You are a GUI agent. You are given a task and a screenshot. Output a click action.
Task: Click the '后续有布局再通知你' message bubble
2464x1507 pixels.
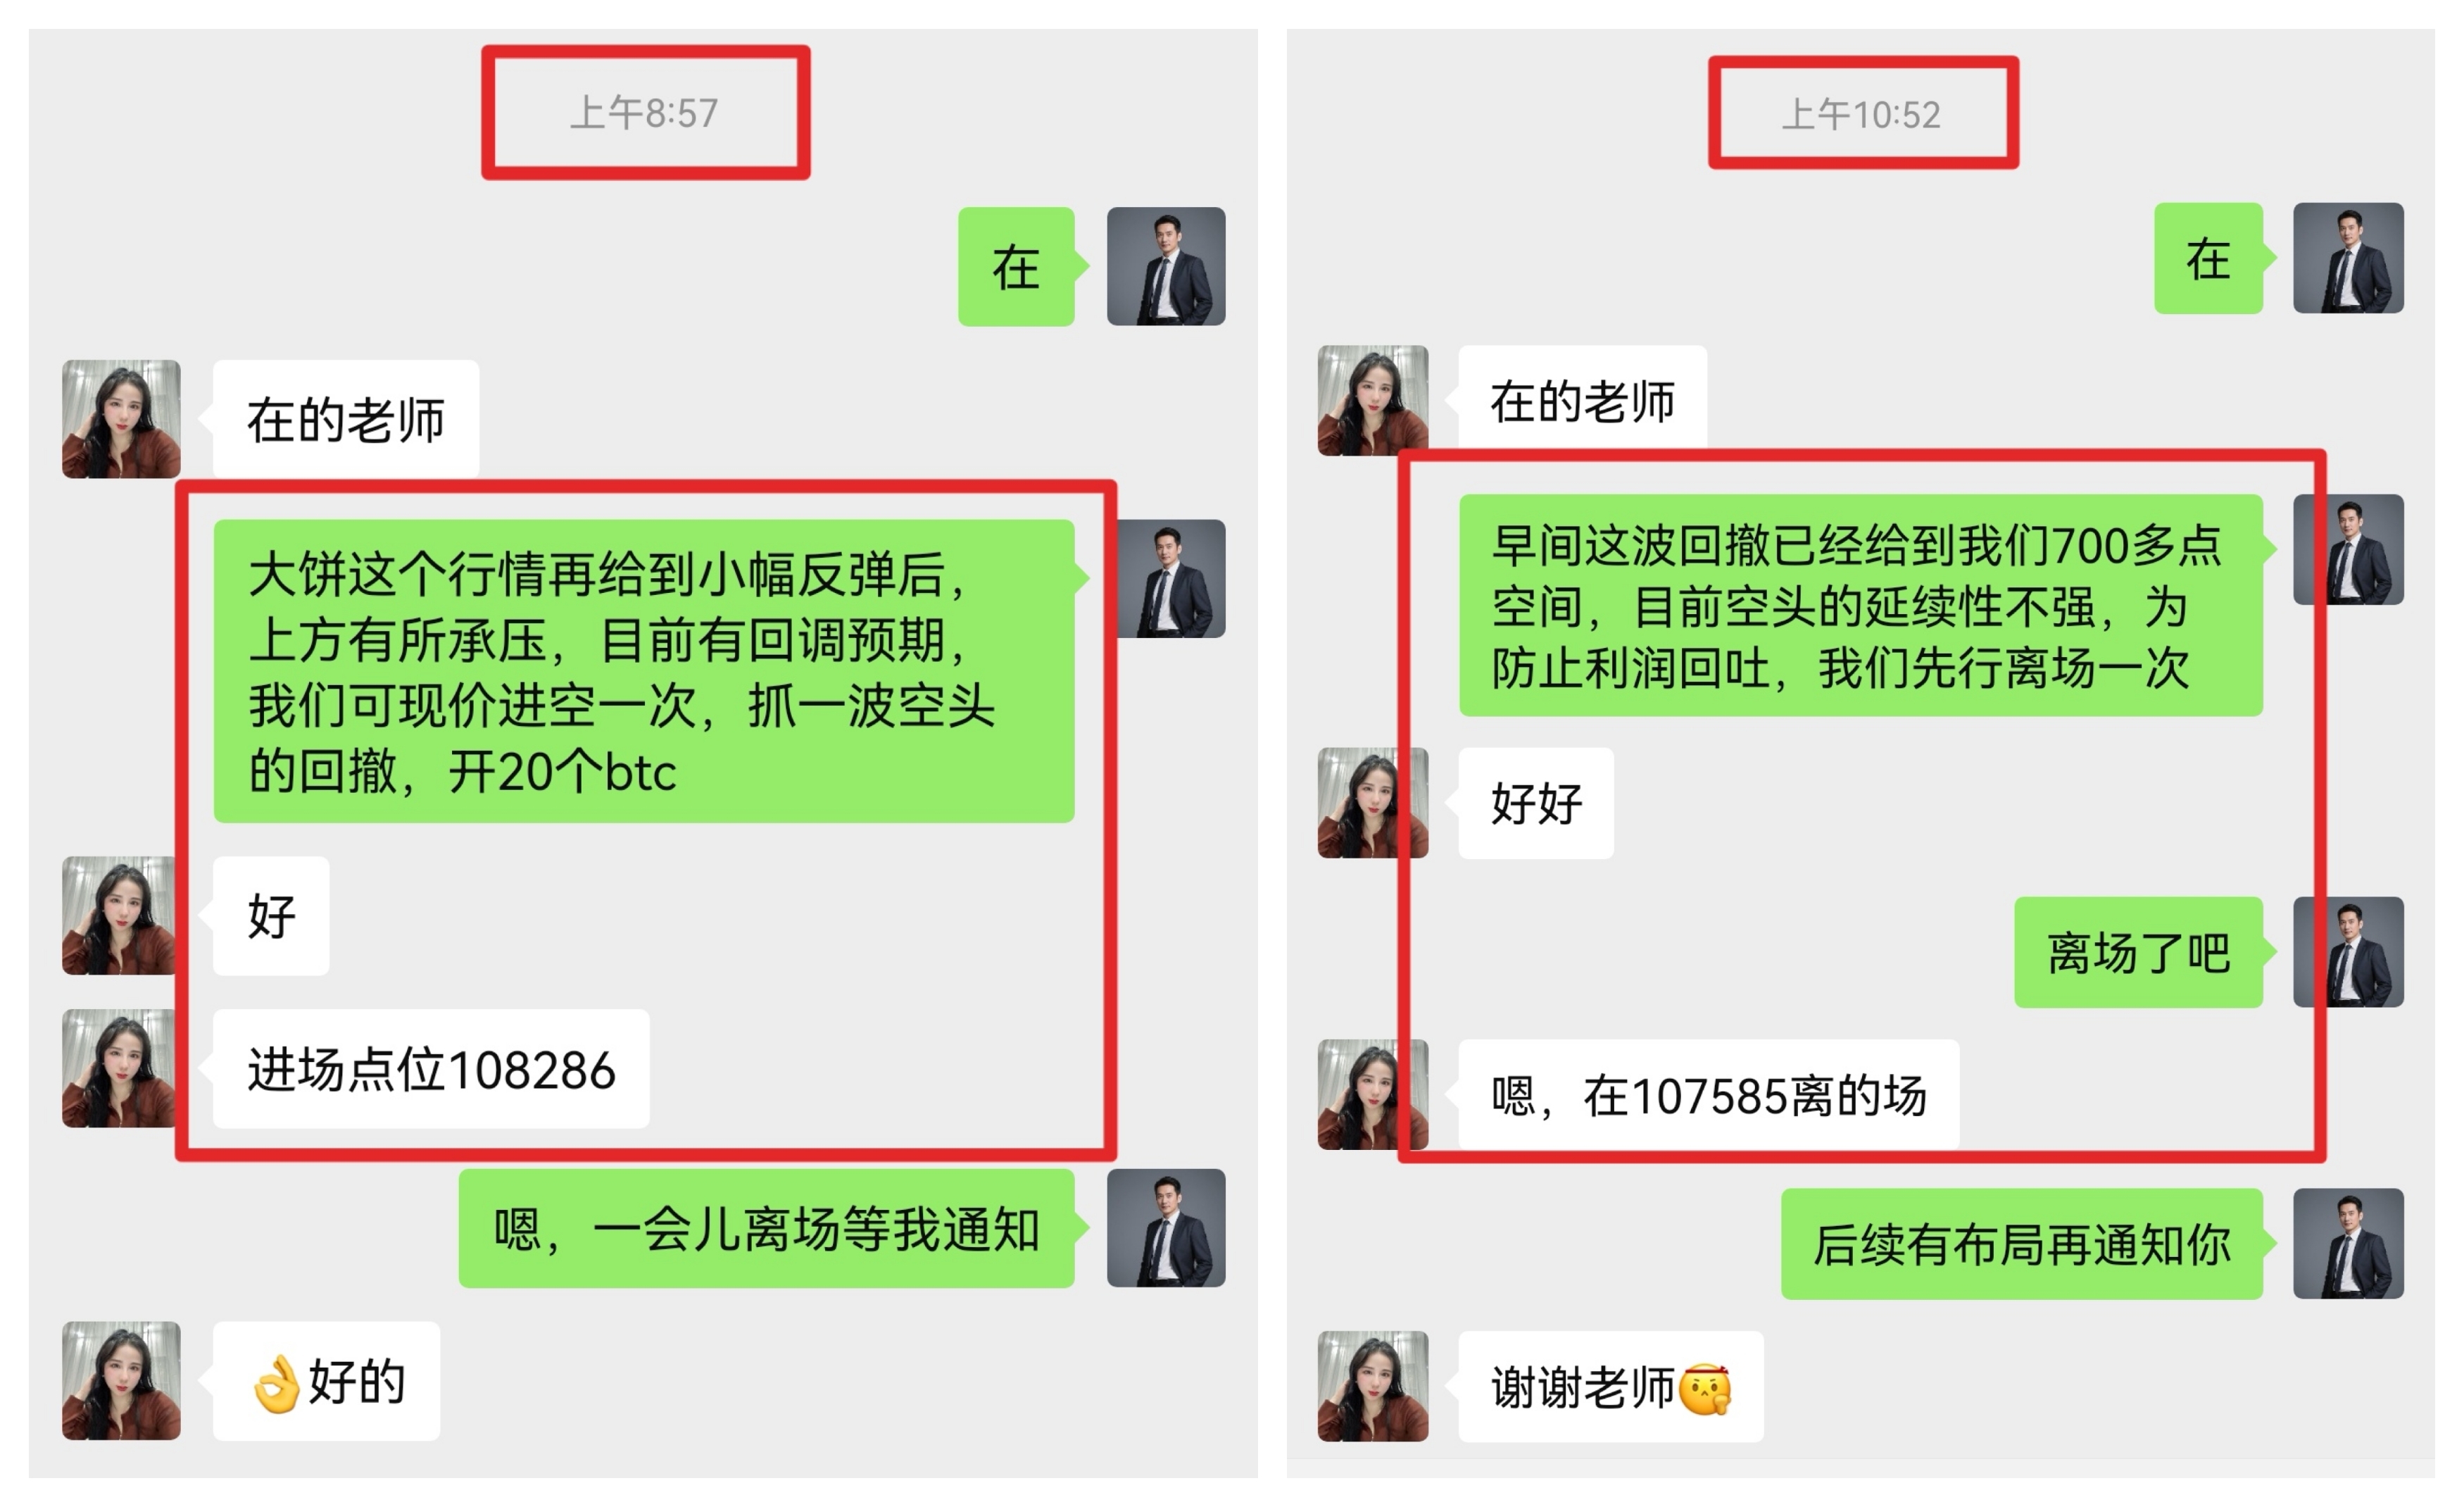tap(2022, 1244)
